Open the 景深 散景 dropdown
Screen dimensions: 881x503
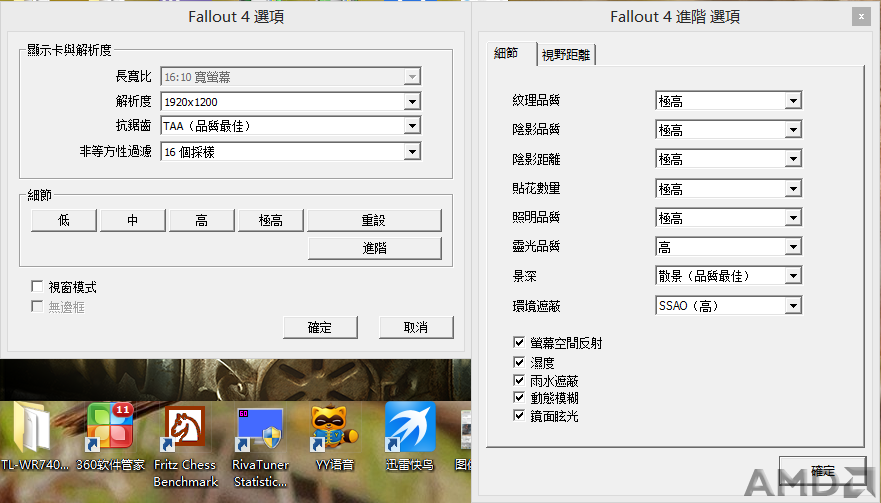pyautogui.click(x=728, y=276)
